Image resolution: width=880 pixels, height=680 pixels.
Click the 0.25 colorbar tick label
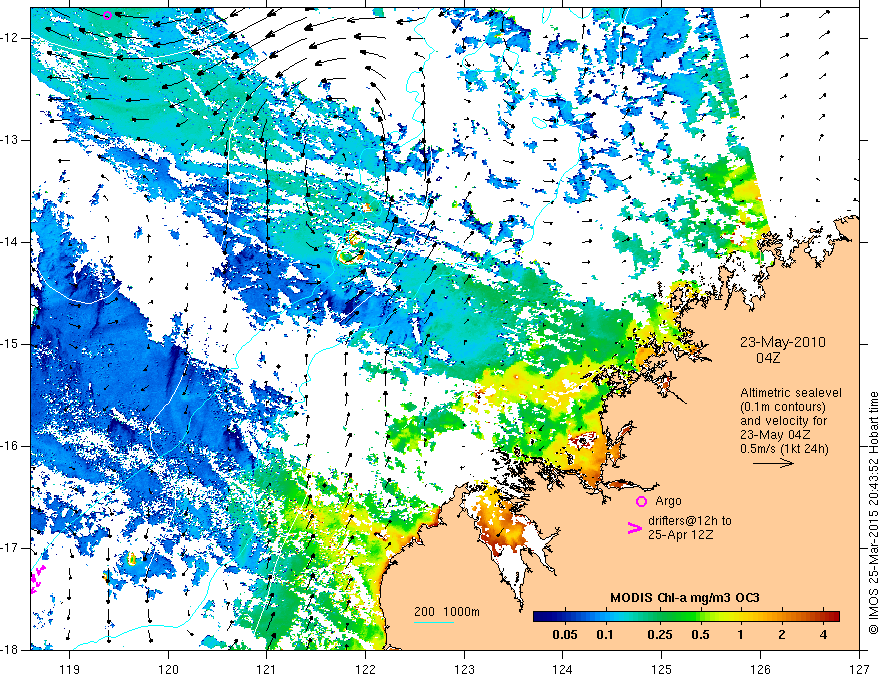[x=659, y=635]
